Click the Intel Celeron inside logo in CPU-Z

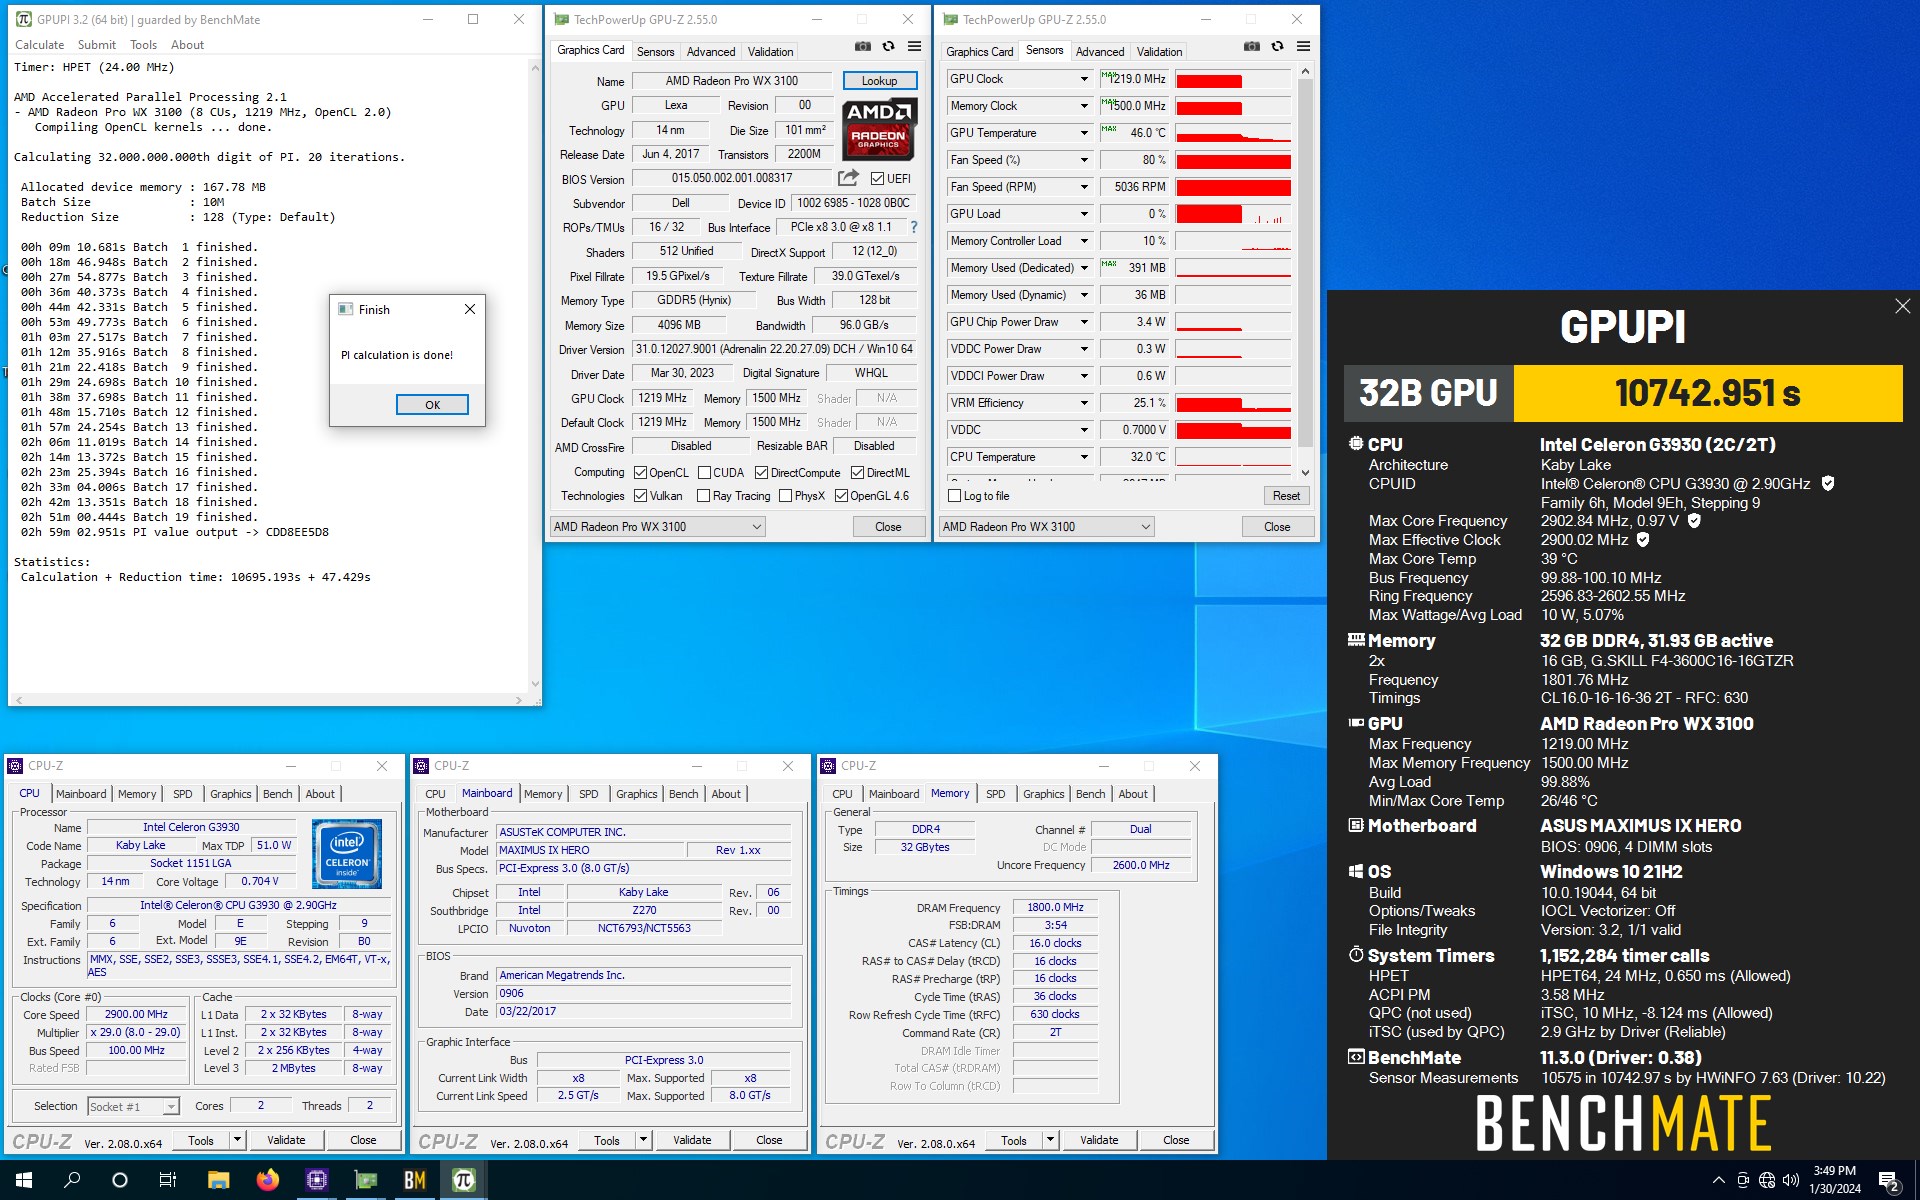(x=347, y=854)
